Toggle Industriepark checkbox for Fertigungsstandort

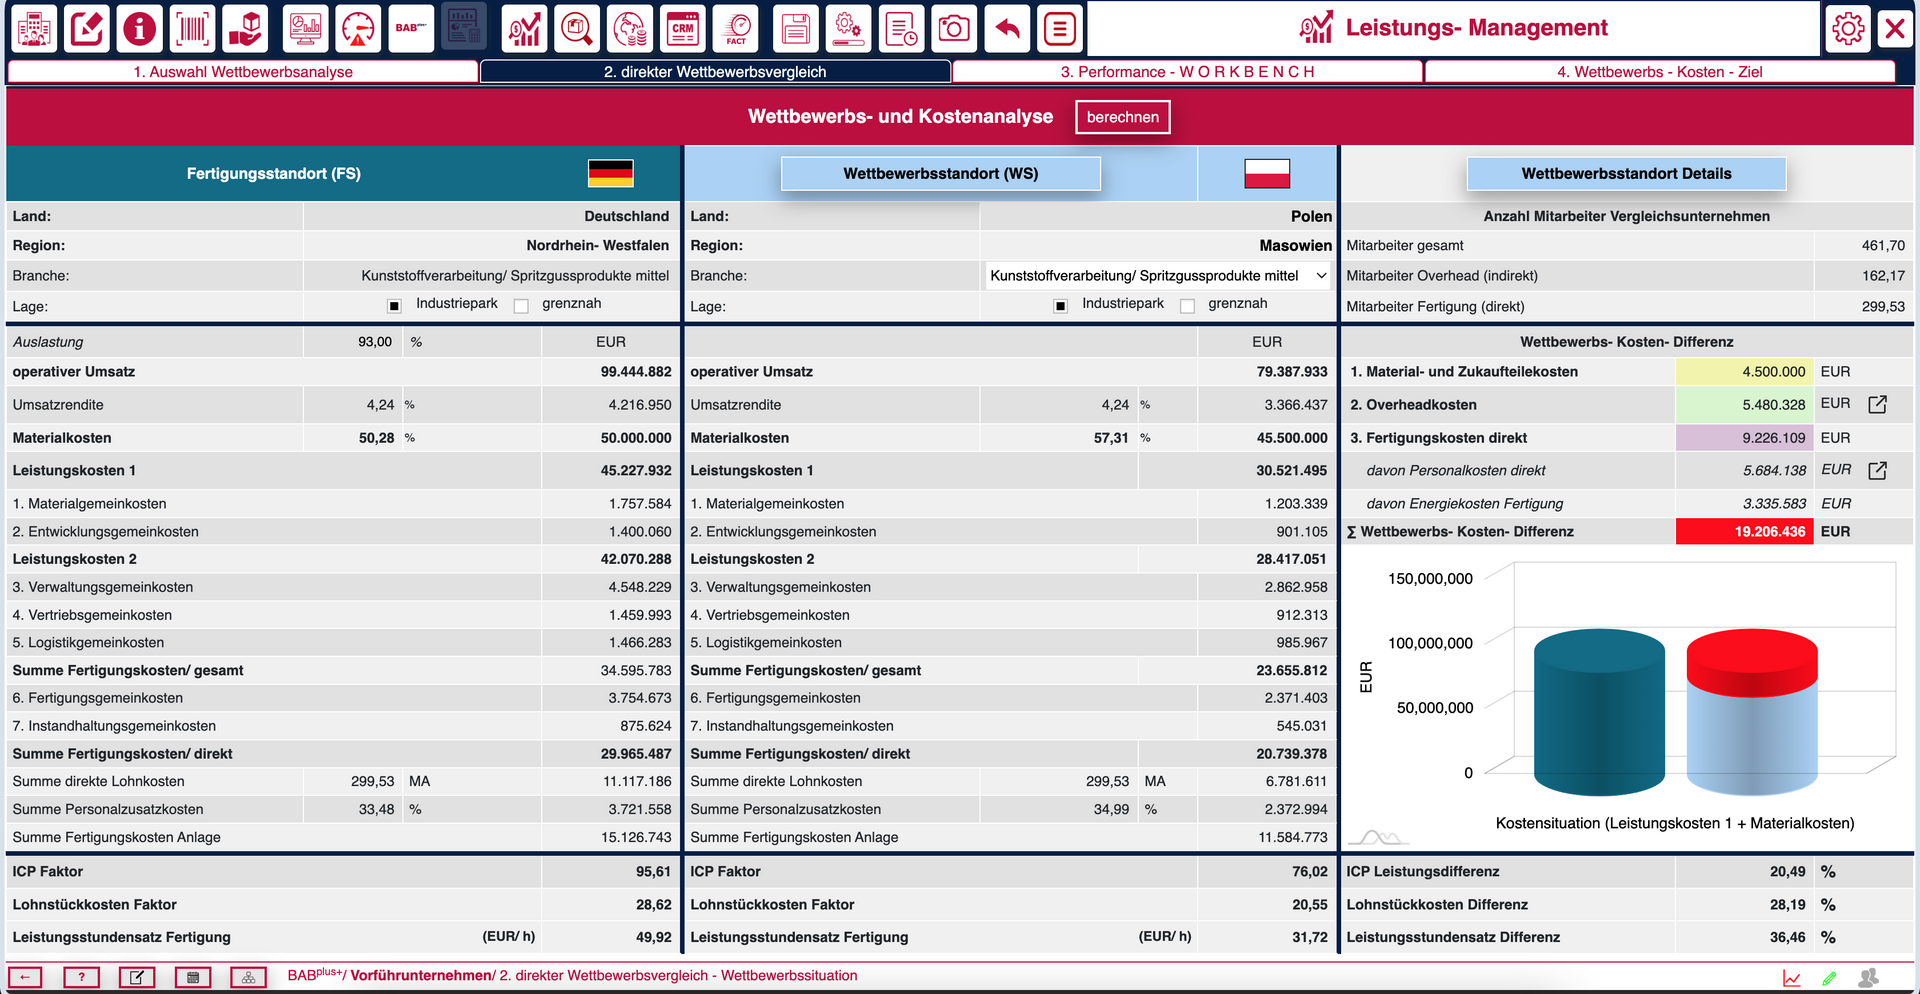(x=394, y=306)
